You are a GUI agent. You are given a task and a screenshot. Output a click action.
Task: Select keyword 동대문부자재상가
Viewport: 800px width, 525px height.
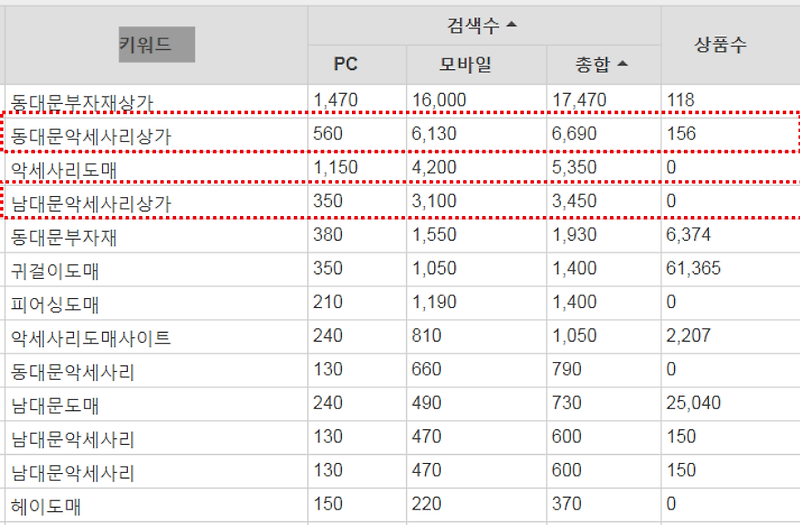pyautogui.click(x=82, y=103)
